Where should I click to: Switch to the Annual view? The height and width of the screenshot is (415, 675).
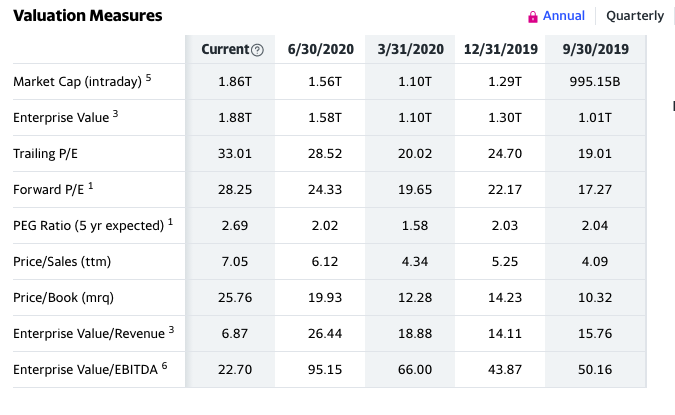point(564,16)
